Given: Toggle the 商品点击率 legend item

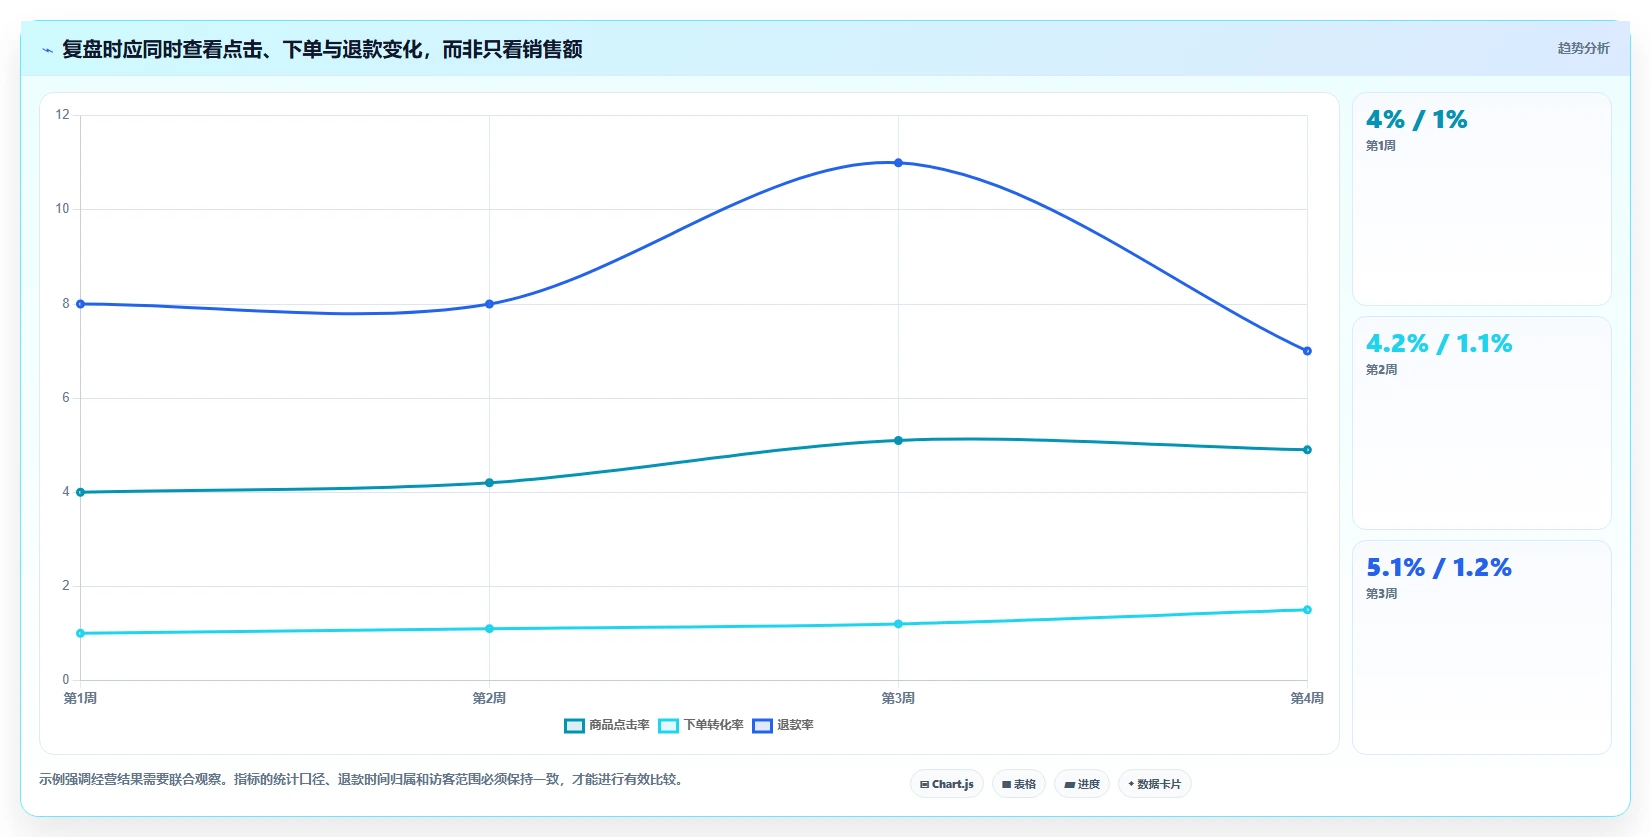Looking at the screenshot, I should [x=607, y=725].
